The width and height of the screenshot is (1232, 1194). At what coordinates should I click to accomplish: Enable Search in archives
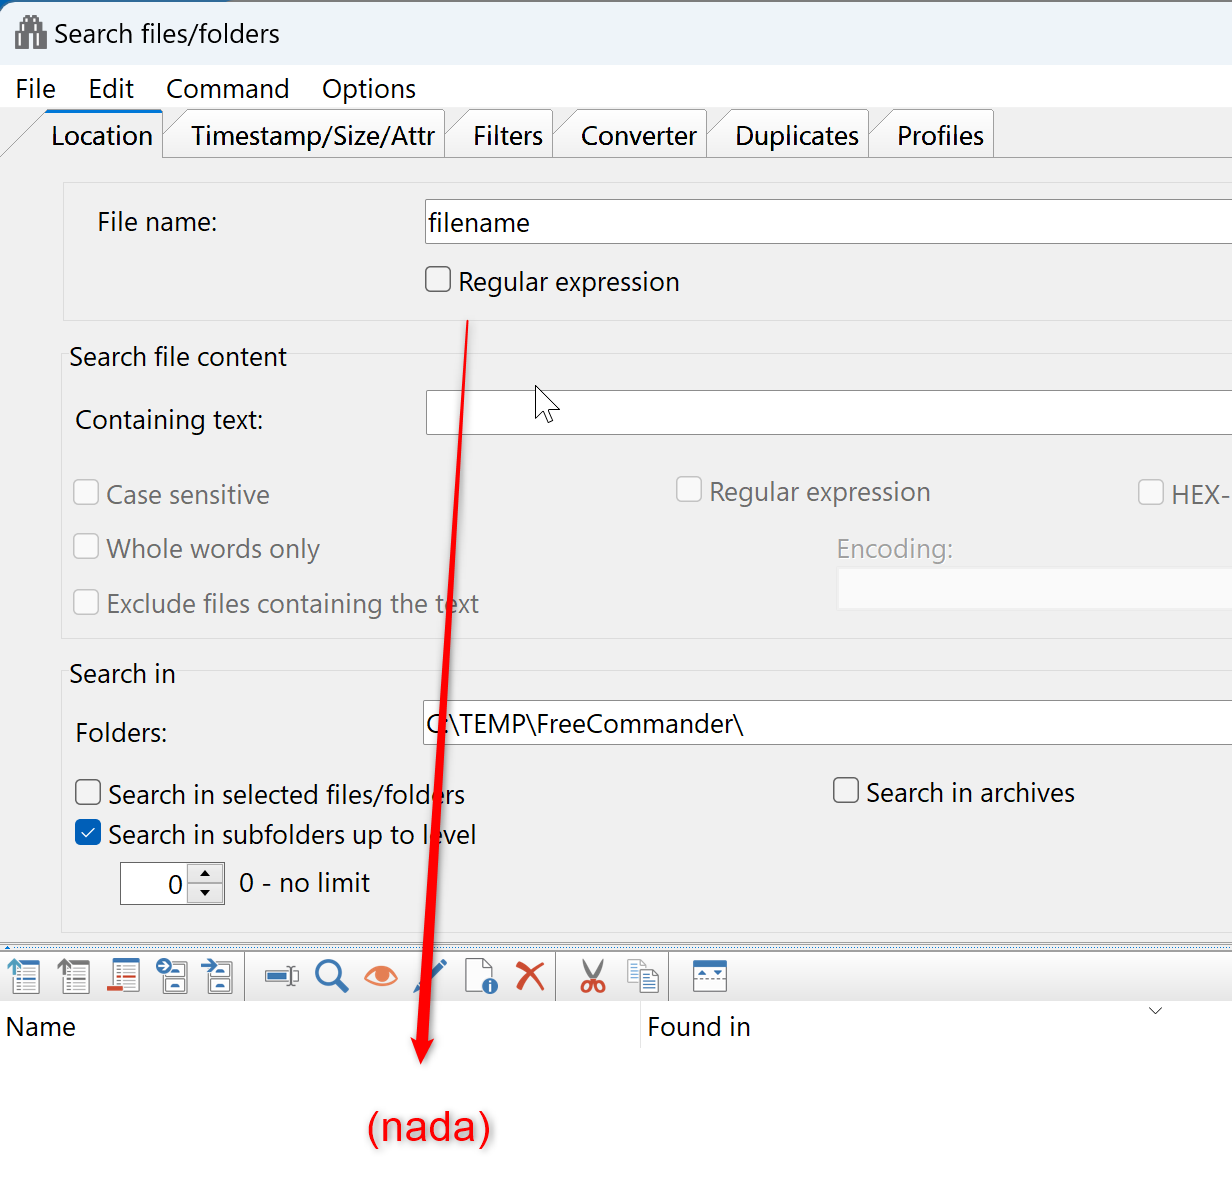846,791
